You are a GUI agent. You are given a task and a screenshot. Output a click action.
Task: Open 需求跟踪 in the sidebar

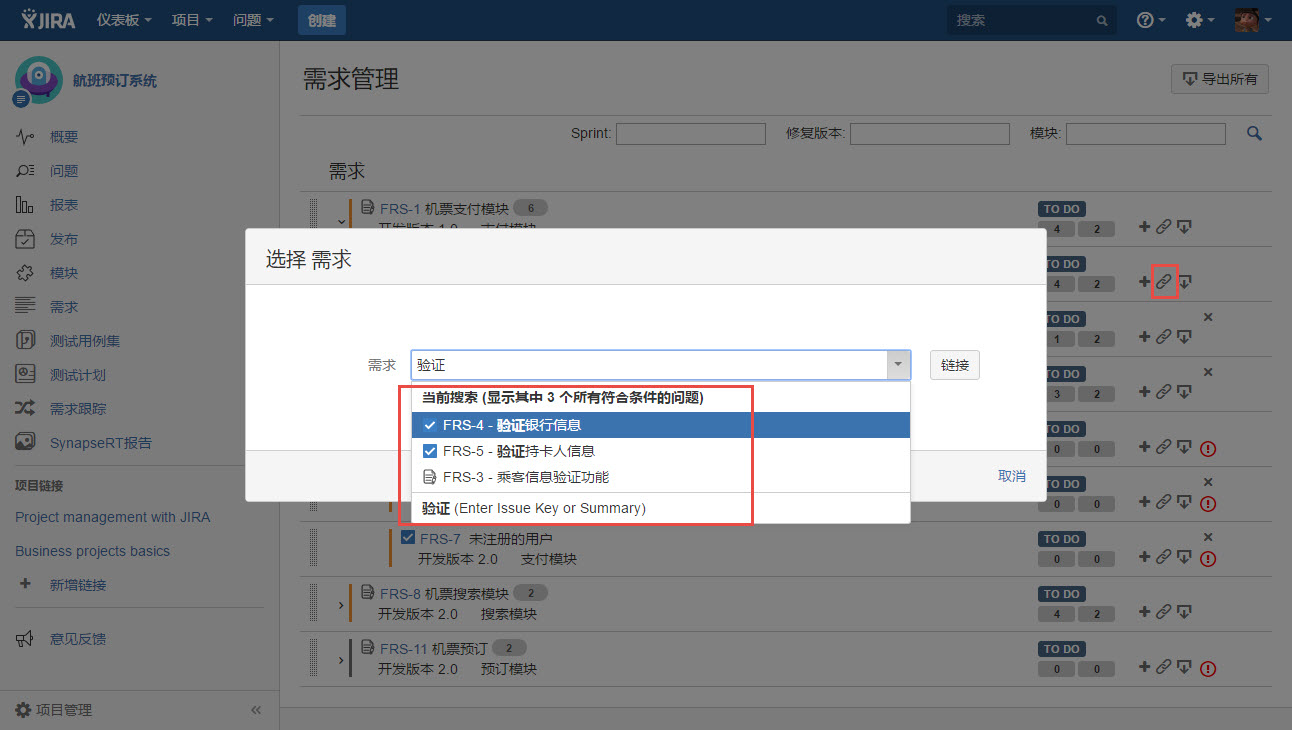pos(78,409)
